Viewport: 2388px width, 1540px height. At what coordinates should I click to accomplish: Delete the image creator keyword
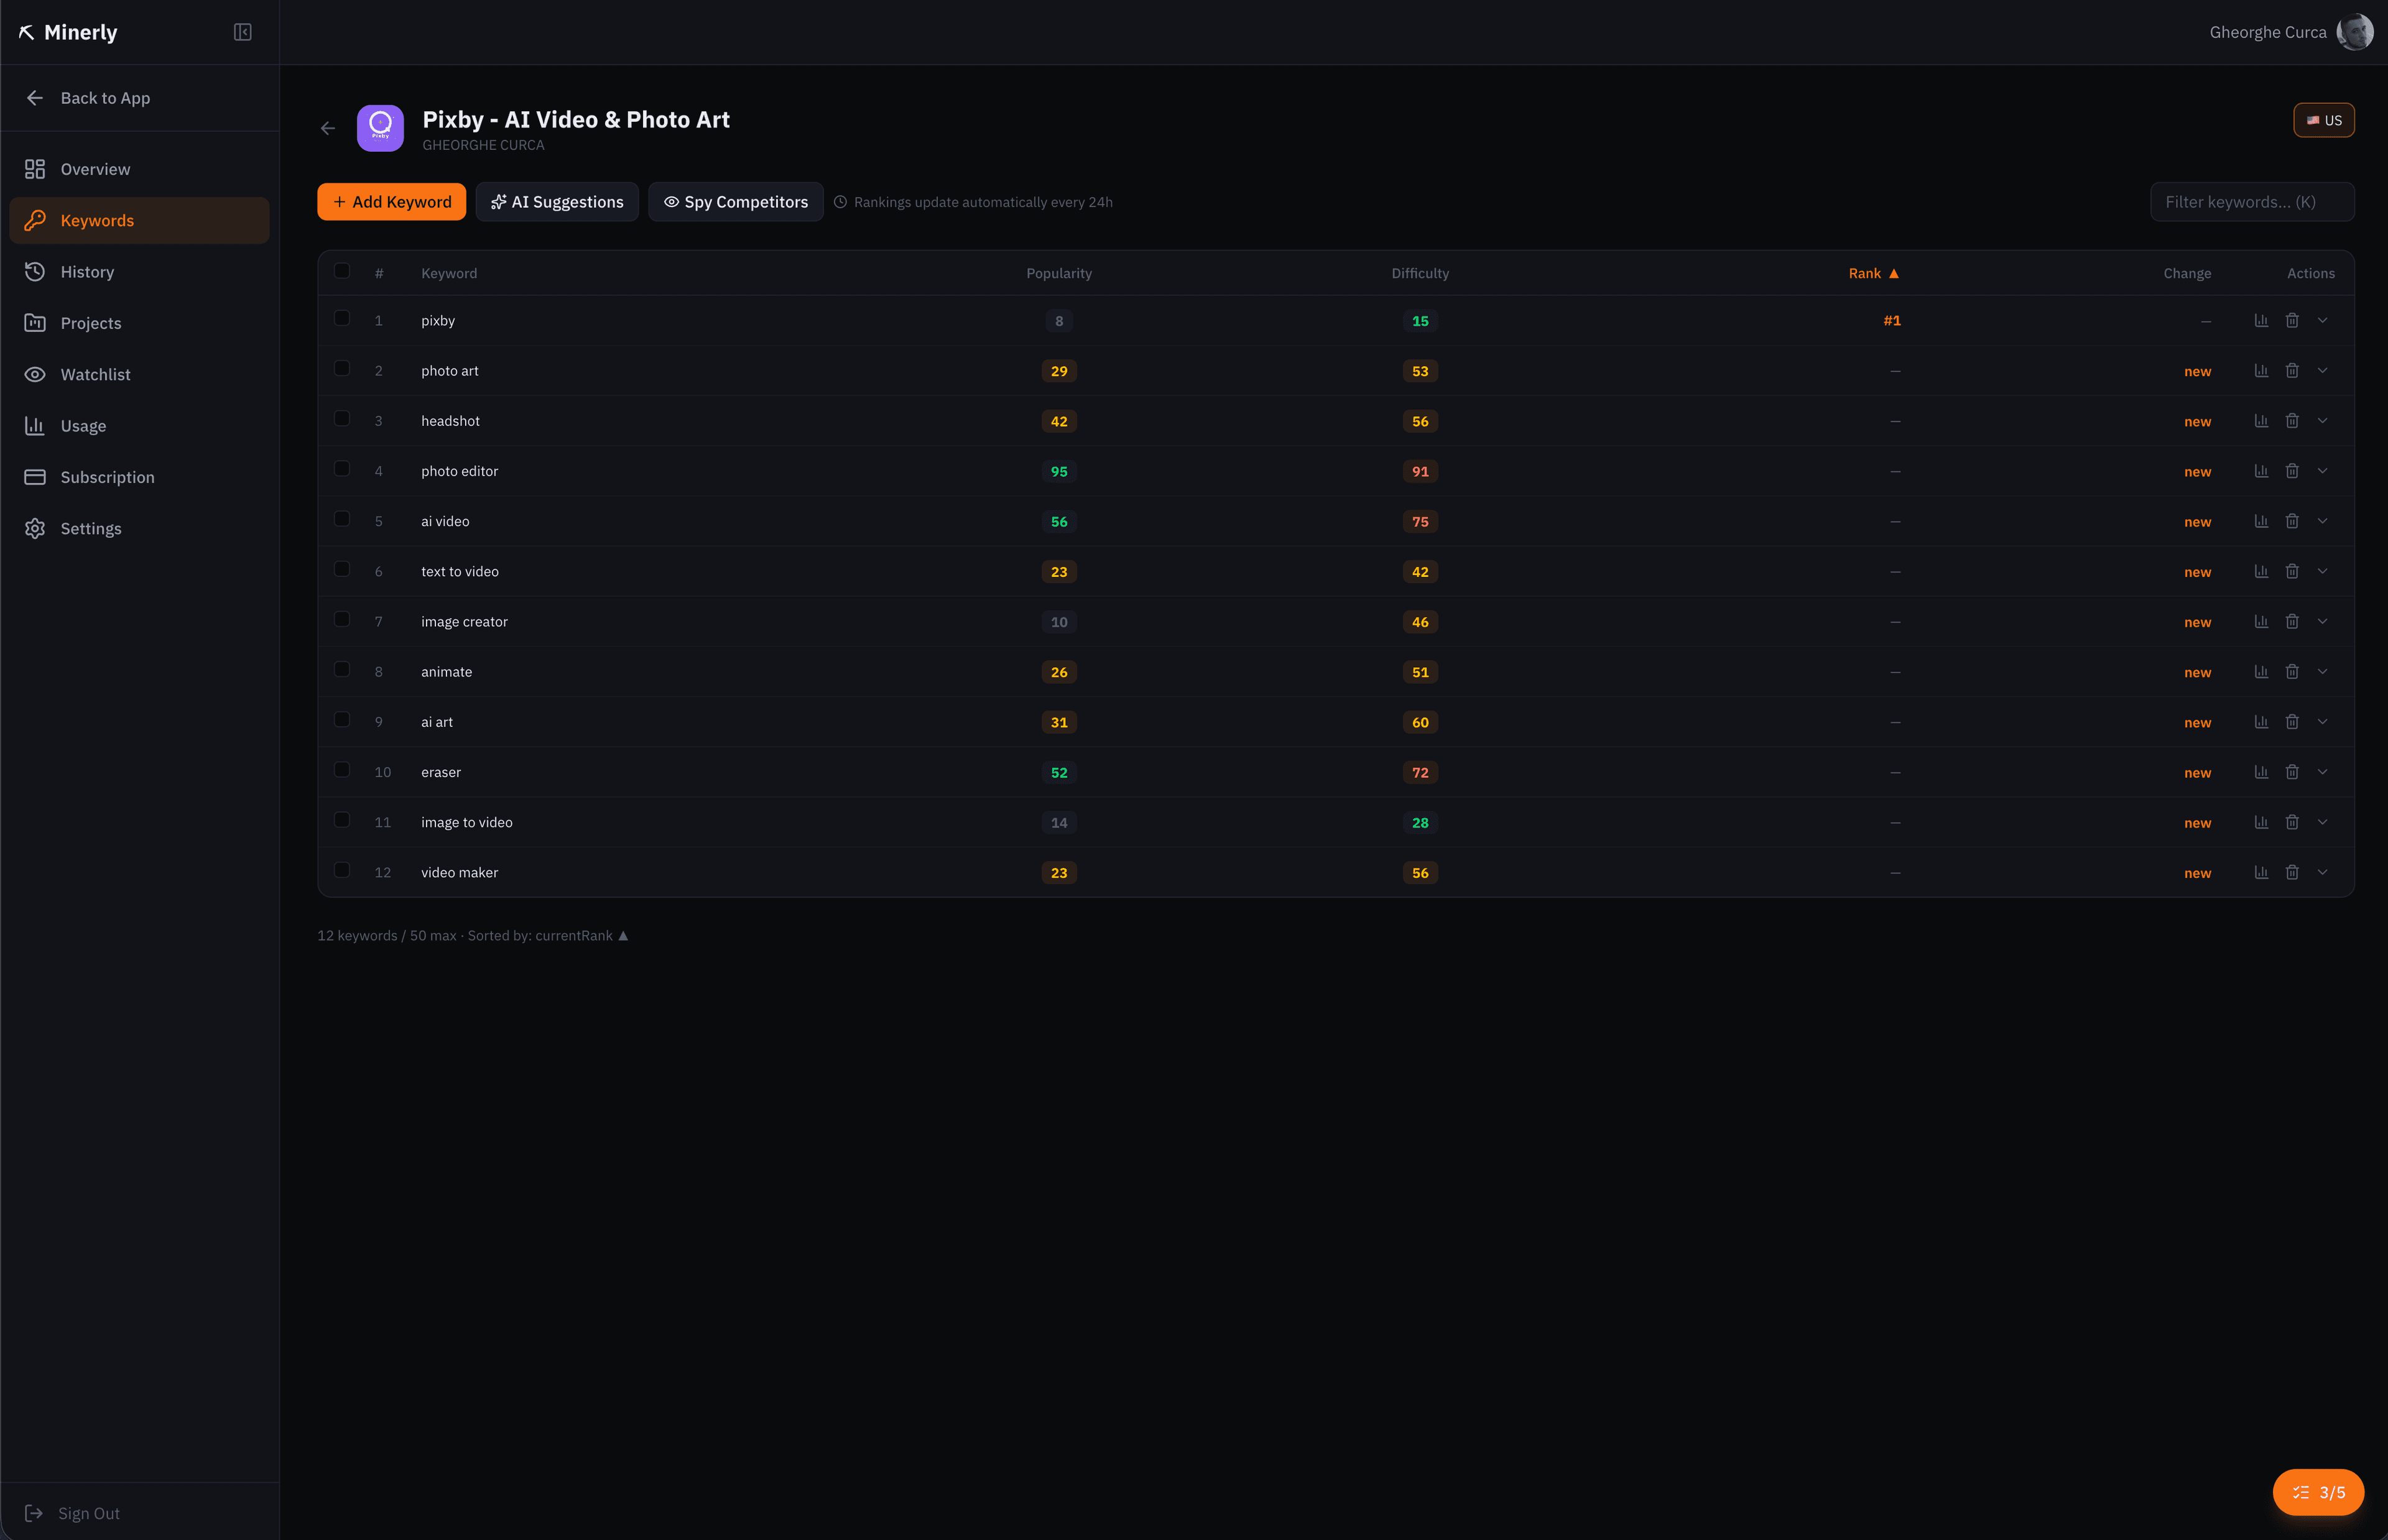click(2292, 621)
